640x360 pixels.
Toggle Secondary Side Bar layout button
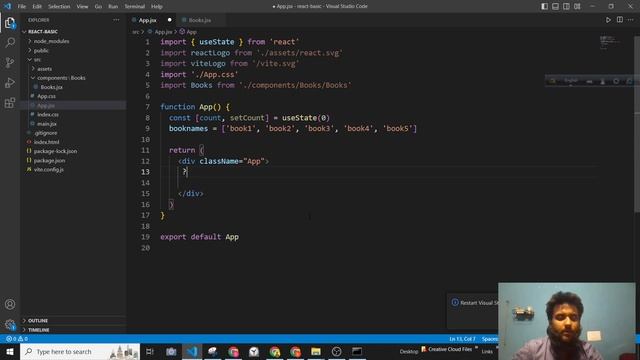click(x=567, y=6)
